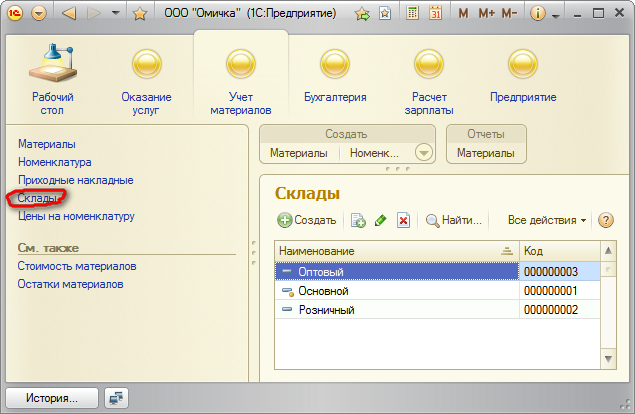635x414 pixels.
Task: Open Материалы report under Отчеты
Action: coord(486,153)
